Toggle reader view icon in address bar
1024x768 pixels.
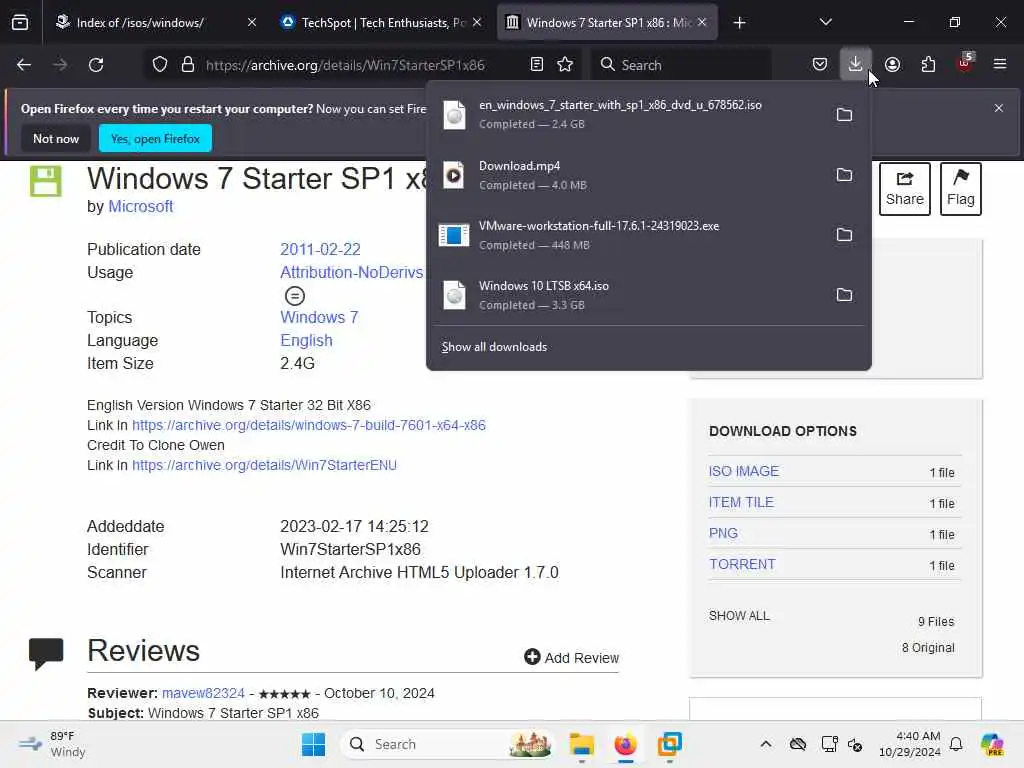537,65
